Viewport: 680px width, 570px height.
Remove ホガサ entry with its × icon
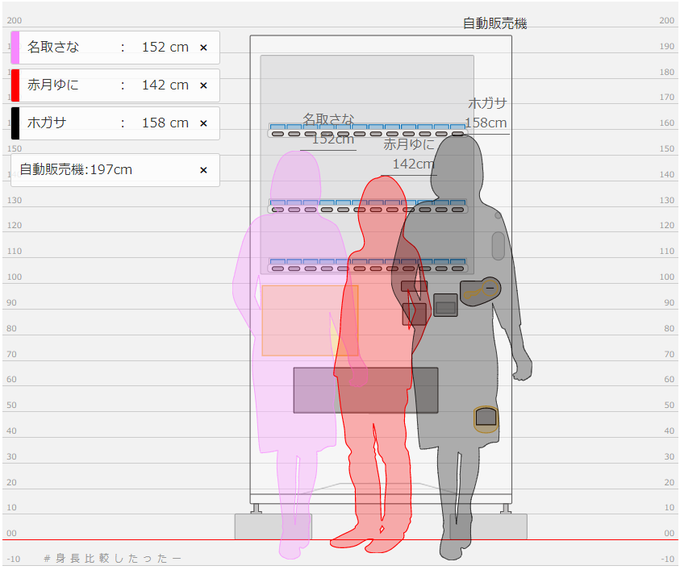click(203, 123)
